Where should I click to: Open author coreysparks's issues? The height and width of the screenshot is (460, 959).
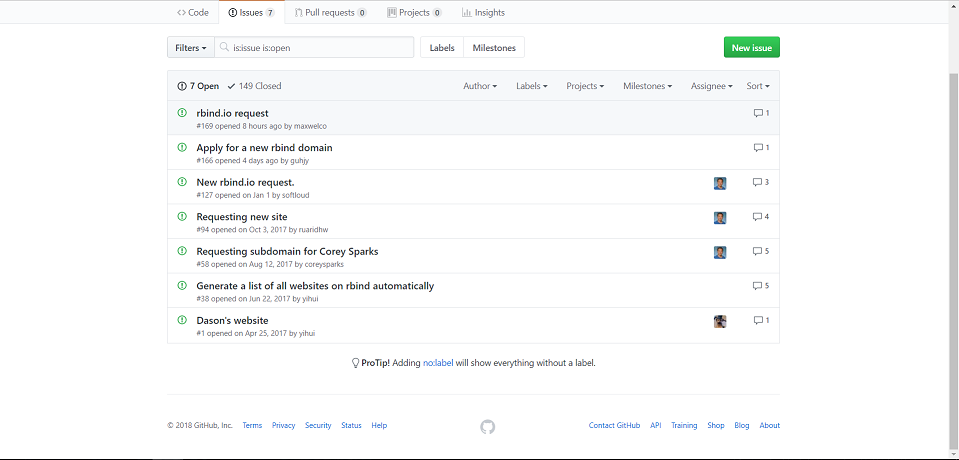pyautogui.click(x=324, y=264)
